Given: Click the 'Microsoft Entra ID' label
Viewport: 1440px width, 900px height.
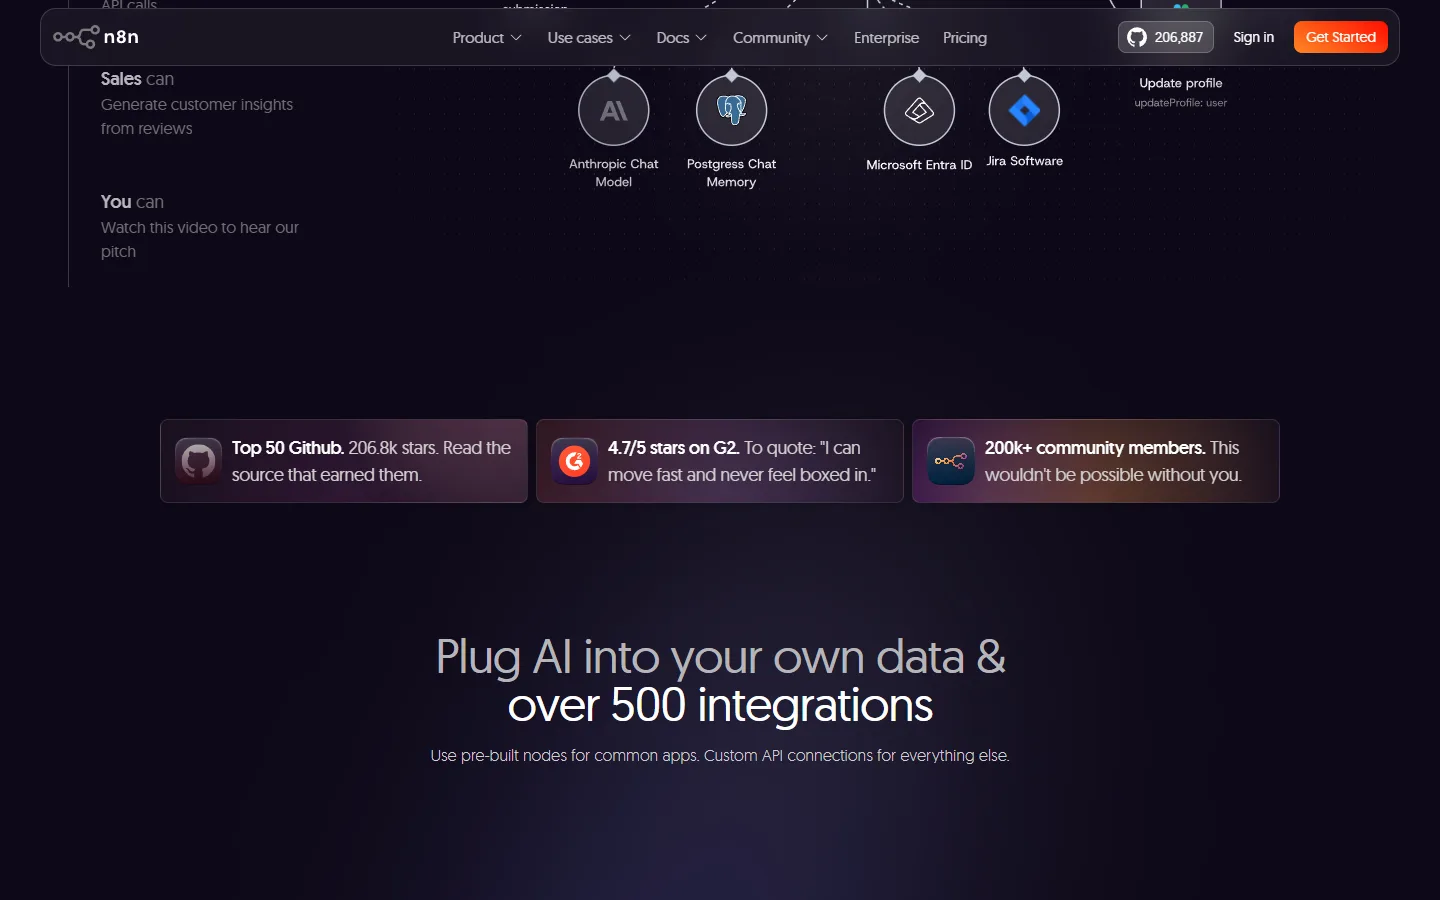Looking at the screenshot, I should point(919,165).
